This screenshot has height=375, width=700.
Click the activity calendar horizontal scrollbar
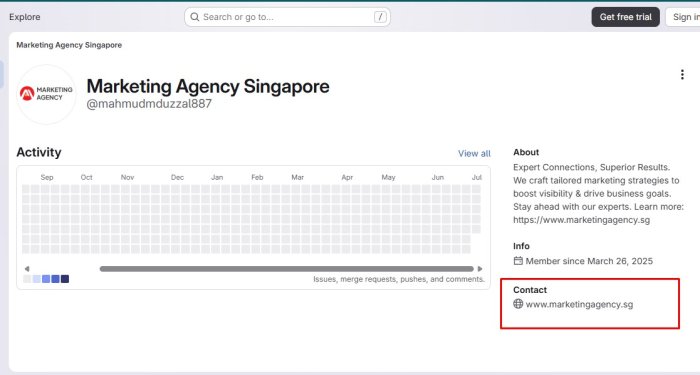(287, 269)
